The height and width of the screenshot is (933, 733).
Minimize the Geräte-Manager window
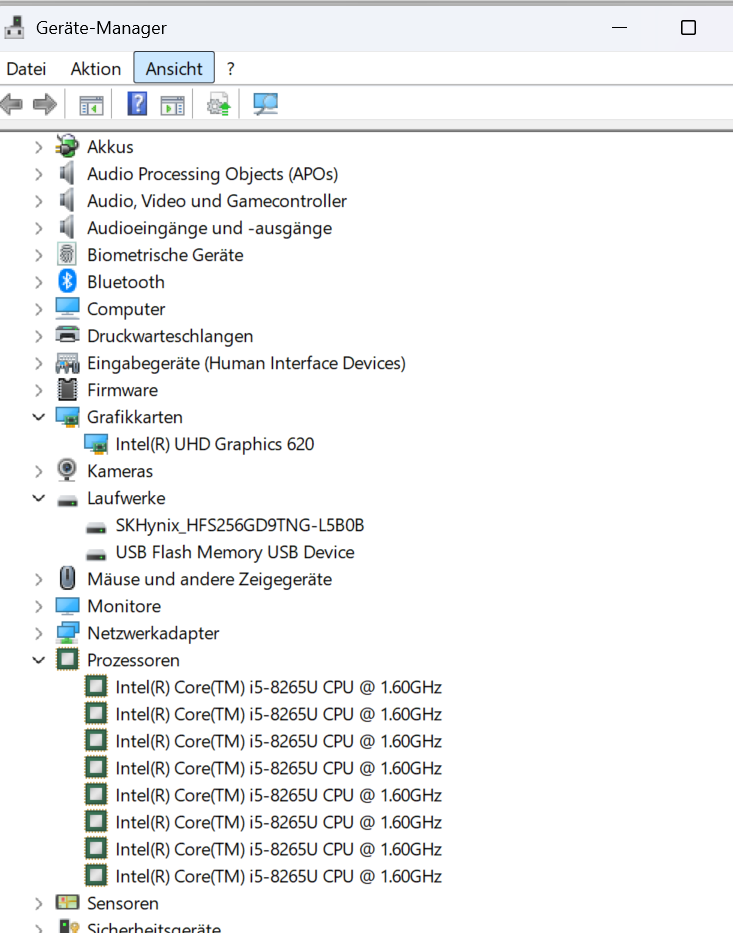tap(619, 27)
